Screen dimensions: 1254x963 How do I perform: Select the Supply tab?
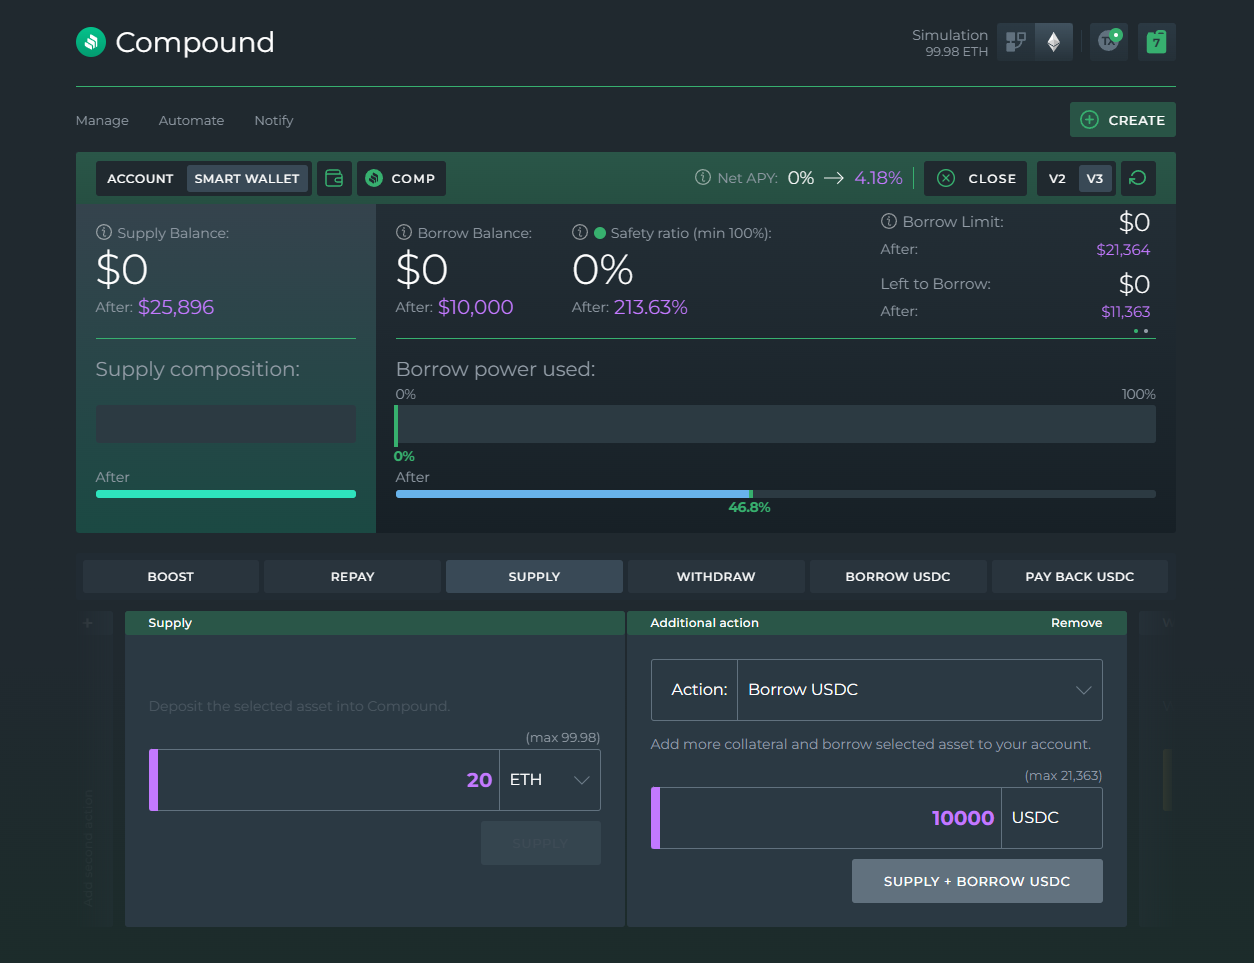point(534,576)
